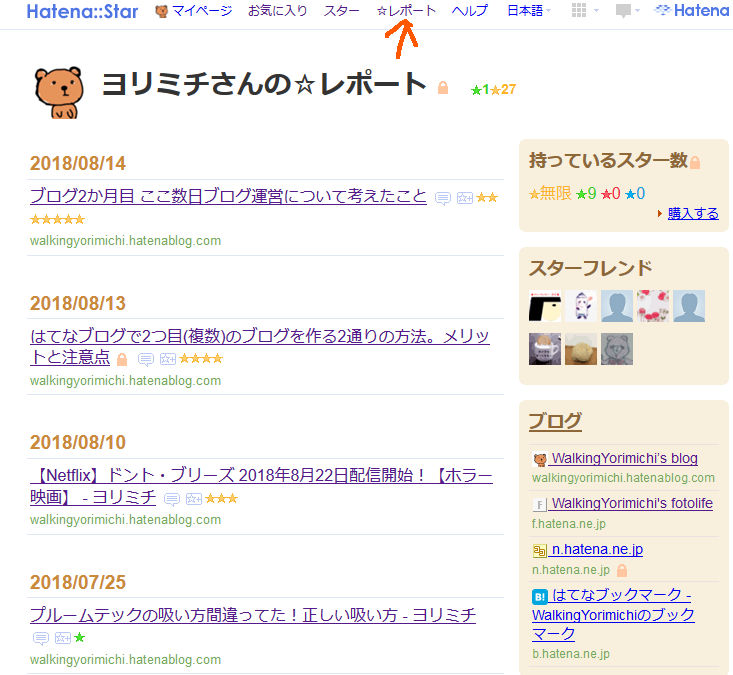The width and height of the screenshot is (733, 675).
Task: Click the bear profile avatar beside the title
Action: pos(59,93)
